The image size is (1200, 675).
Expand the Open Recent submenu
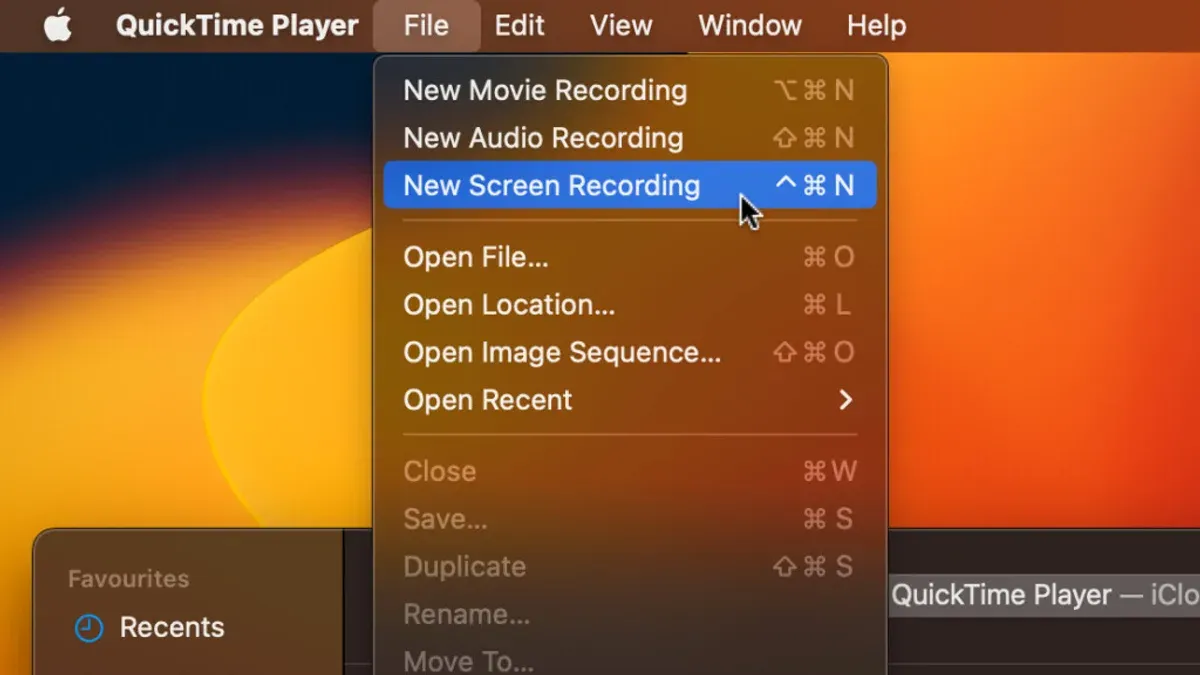click(x=630, y=400)
